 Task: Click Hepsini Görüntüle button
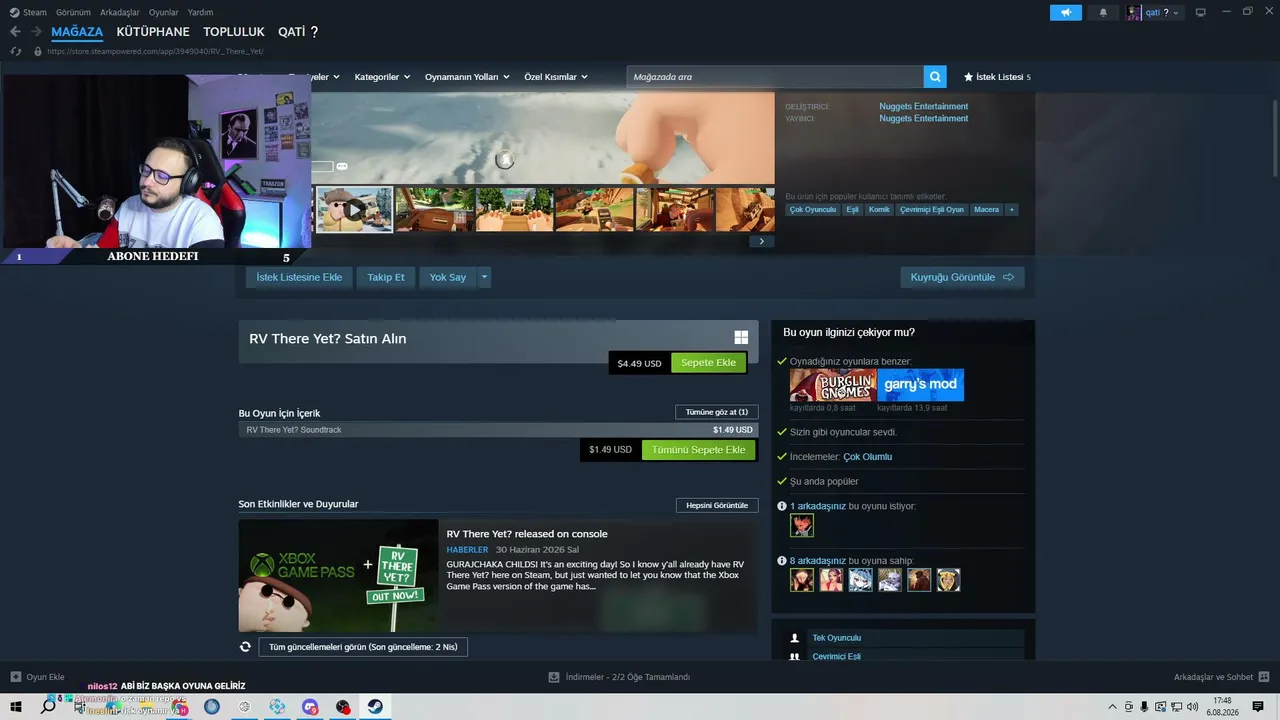click(717, 505)
